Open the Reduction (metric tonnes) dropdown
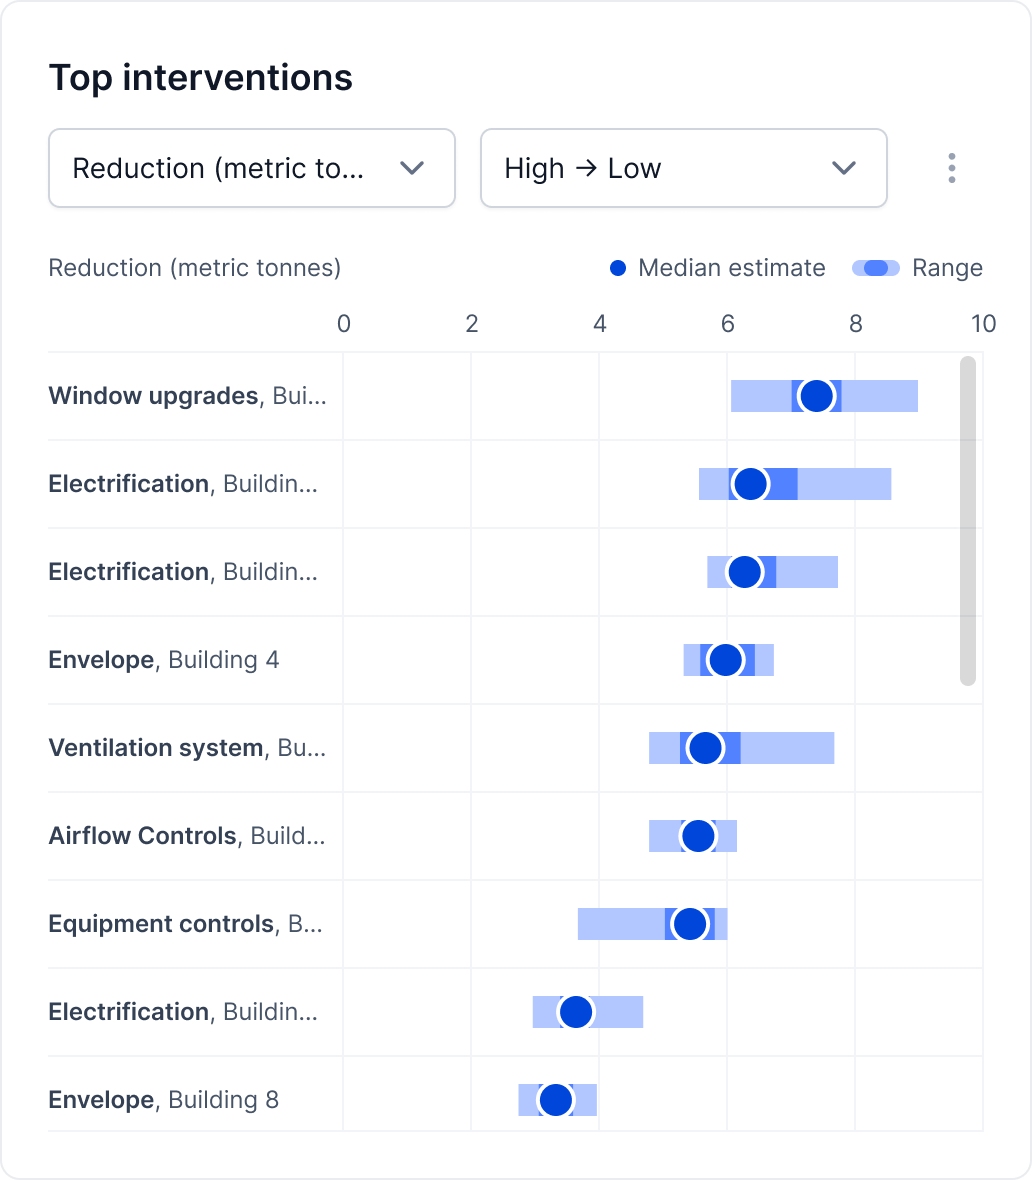This screenshot has width=1032, height=1180. [x=251, y=168]
